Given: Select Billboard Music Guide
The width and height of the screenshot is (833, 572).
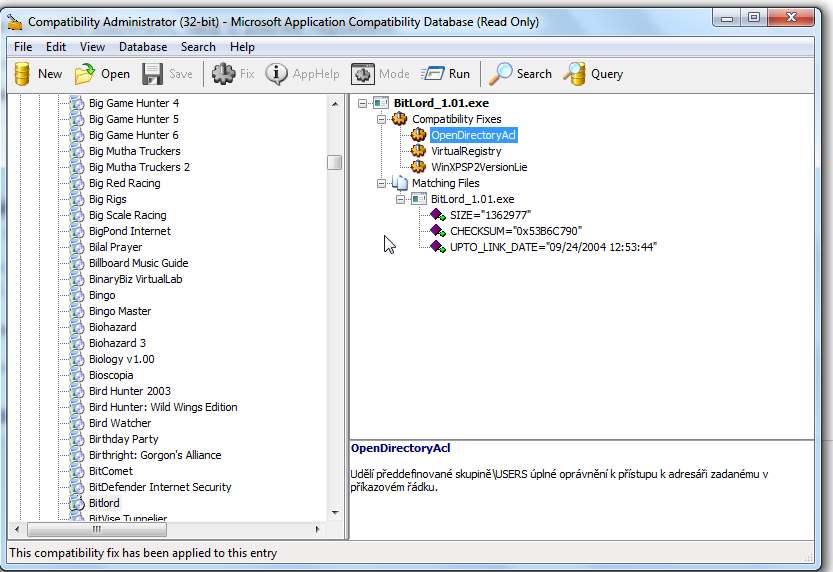Looking at the screenshot, I should pyautogui.click(x=138, y=263).
